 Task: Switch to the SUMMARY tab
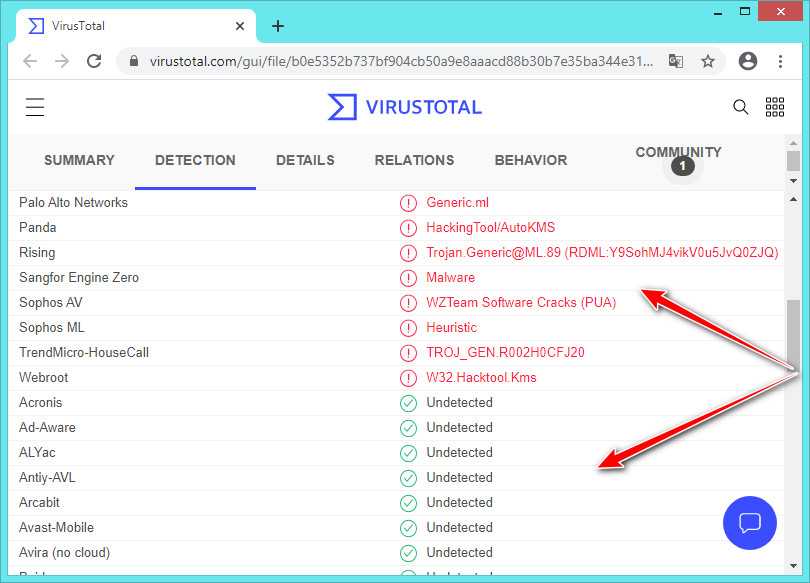pyautogui.click(x=79, y=160)
